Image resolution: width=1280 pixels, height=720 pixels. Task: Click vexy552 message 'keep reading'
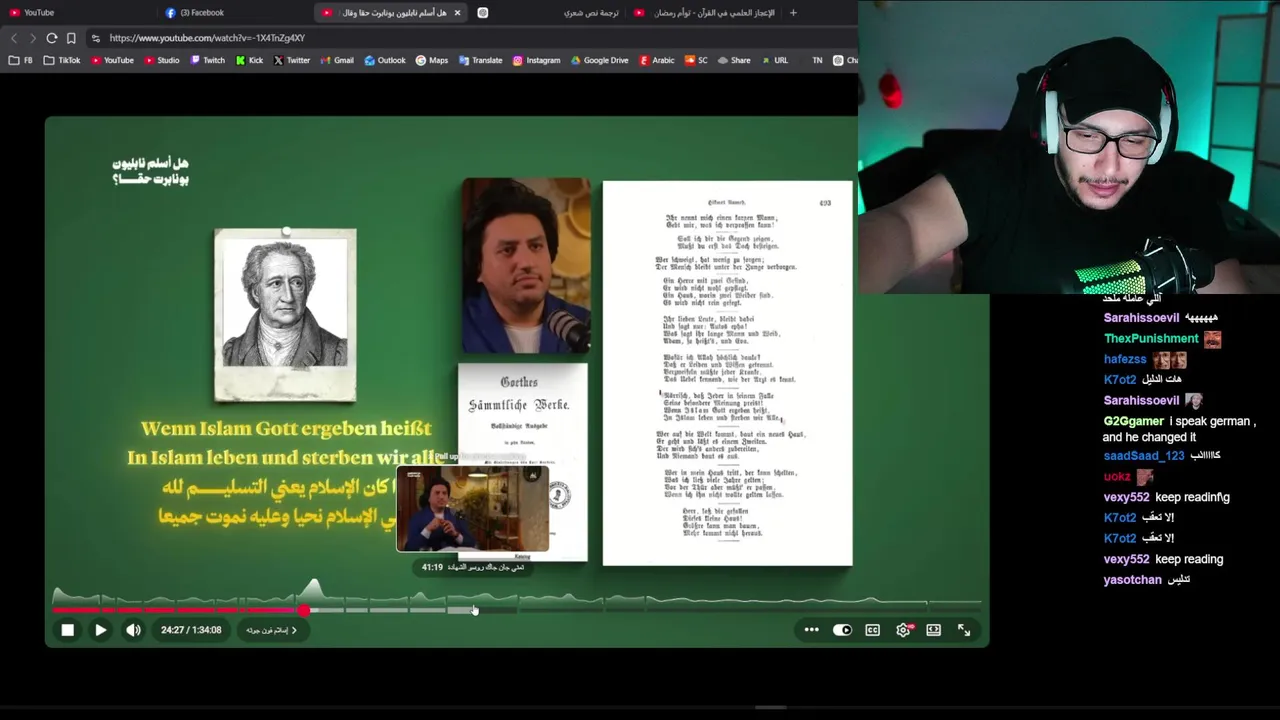coord(1189,560)
